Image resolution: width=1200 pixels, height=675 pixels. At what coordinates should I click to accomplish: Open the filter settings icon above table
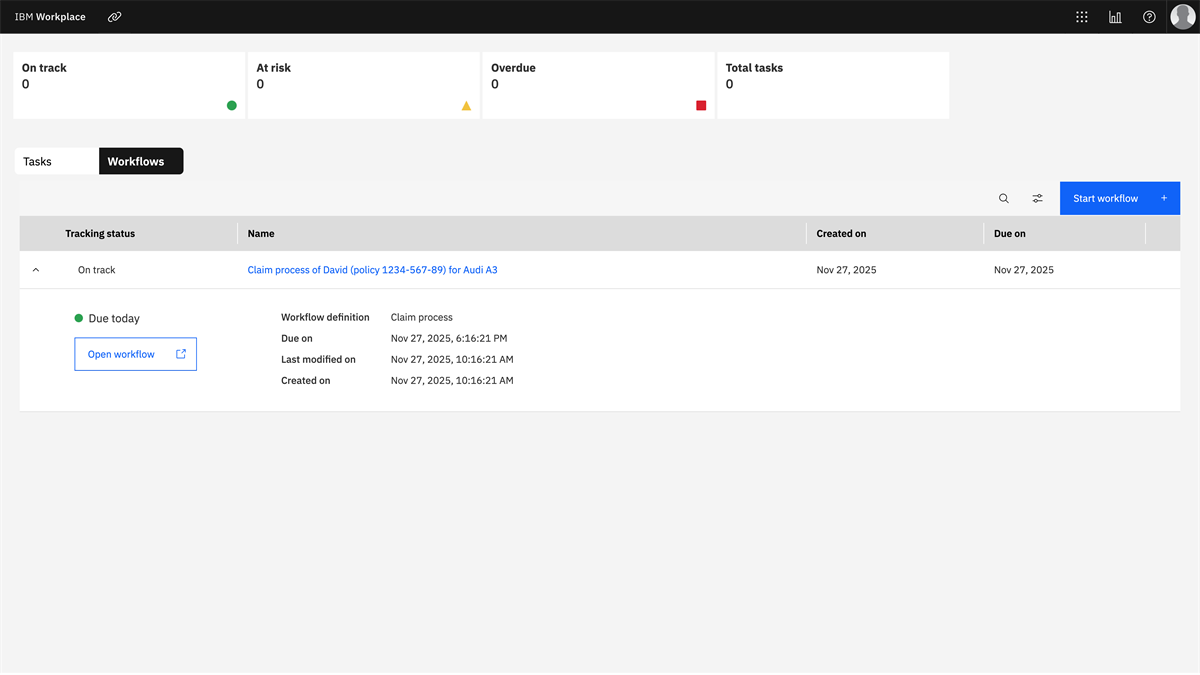(x=1038, y=198)
